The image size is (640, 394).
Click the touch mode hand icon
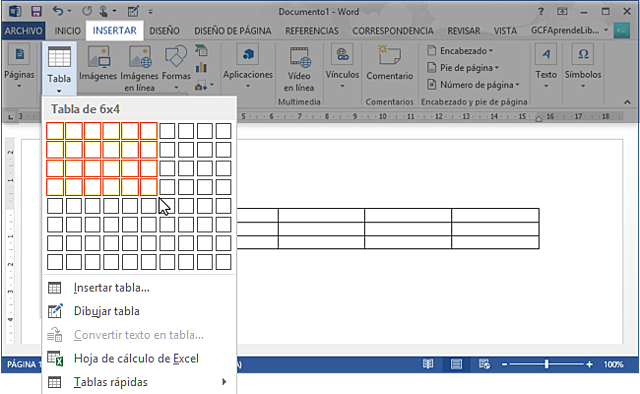(x=104, y=11)
